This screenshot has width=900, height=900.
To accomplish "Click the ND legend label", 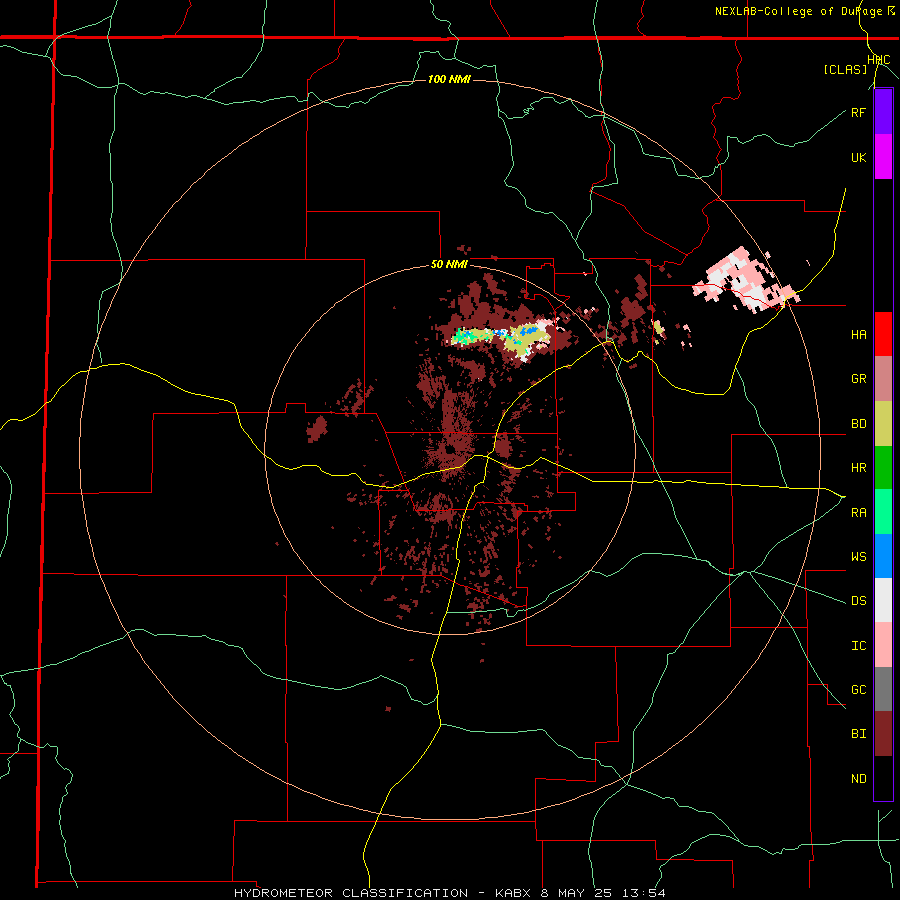I will [858, 778].
